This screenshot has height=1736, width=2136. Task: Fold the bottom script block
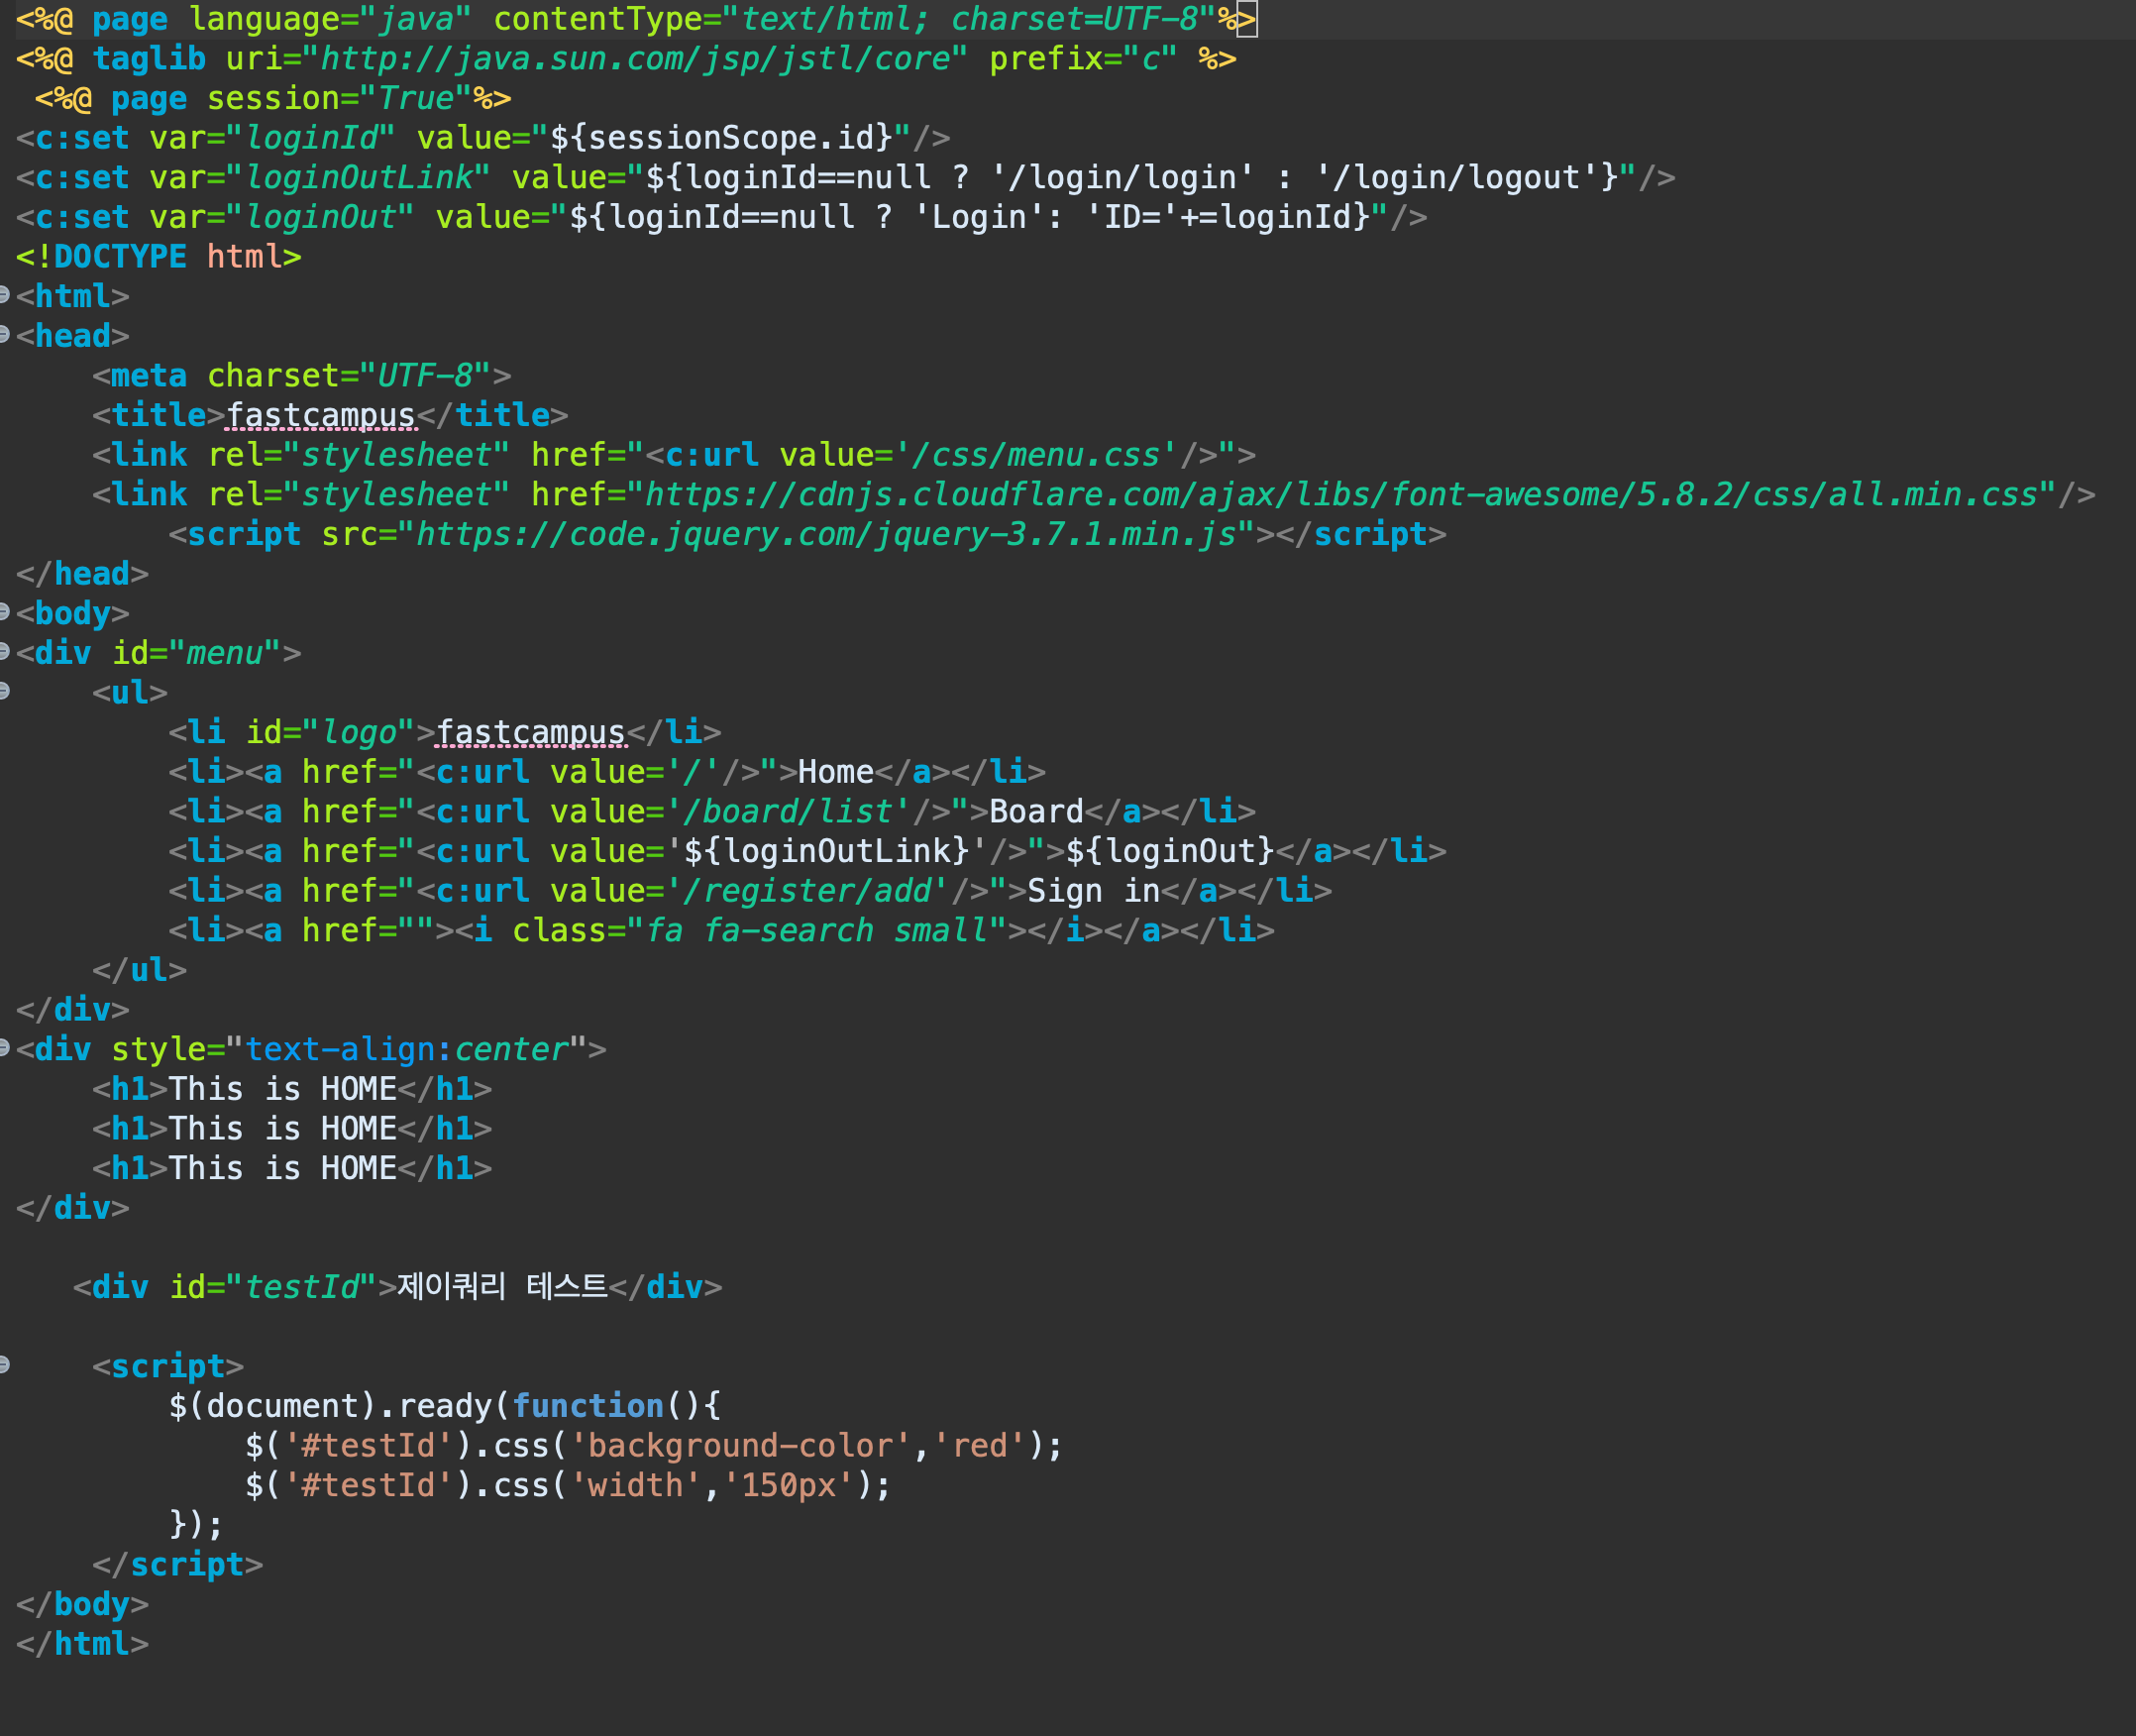(x=4, y=1364)
